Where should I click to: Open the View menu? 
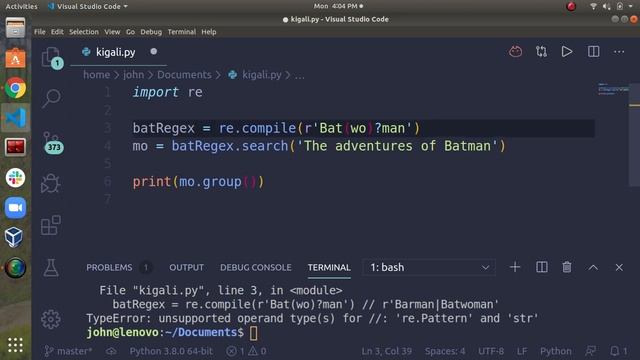(x=112, y=32)
